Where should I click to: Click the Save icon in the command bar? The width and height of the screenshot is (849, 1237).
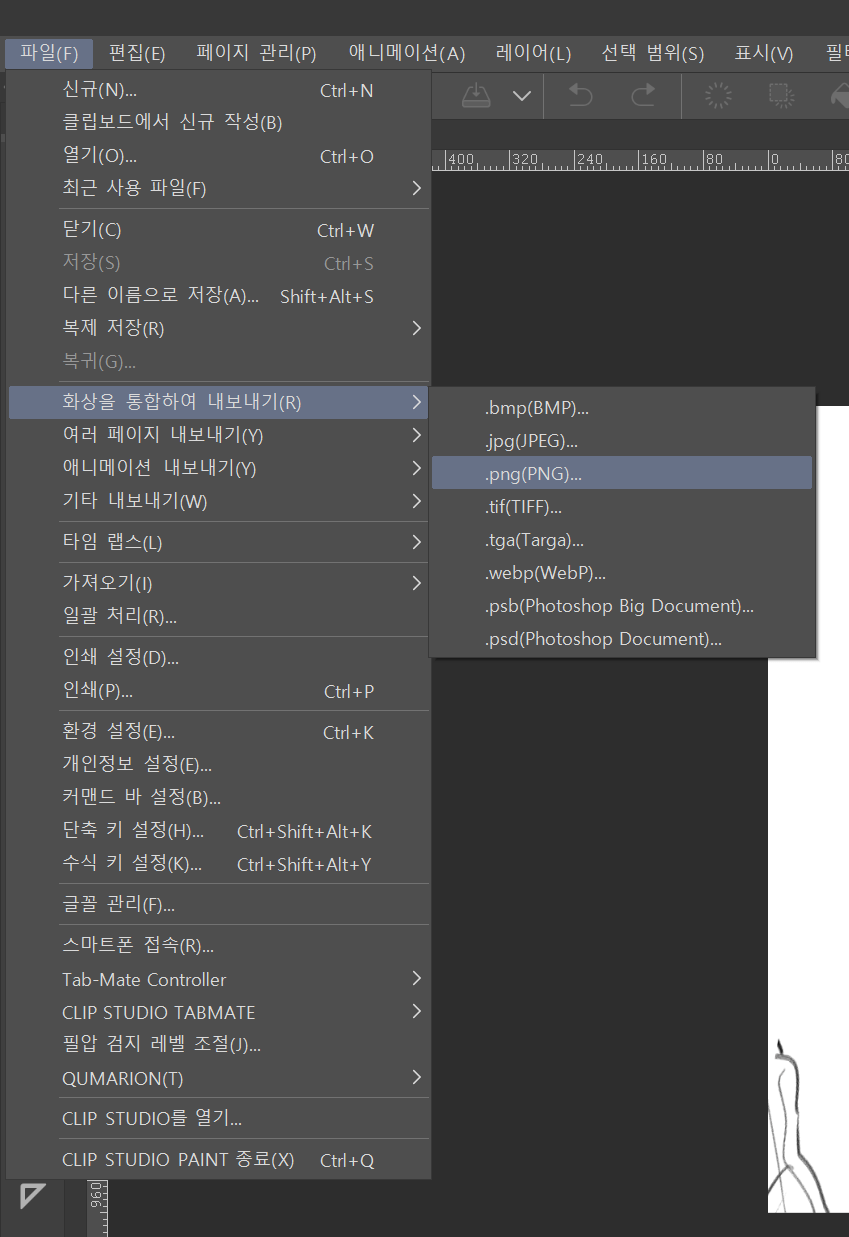477,96
